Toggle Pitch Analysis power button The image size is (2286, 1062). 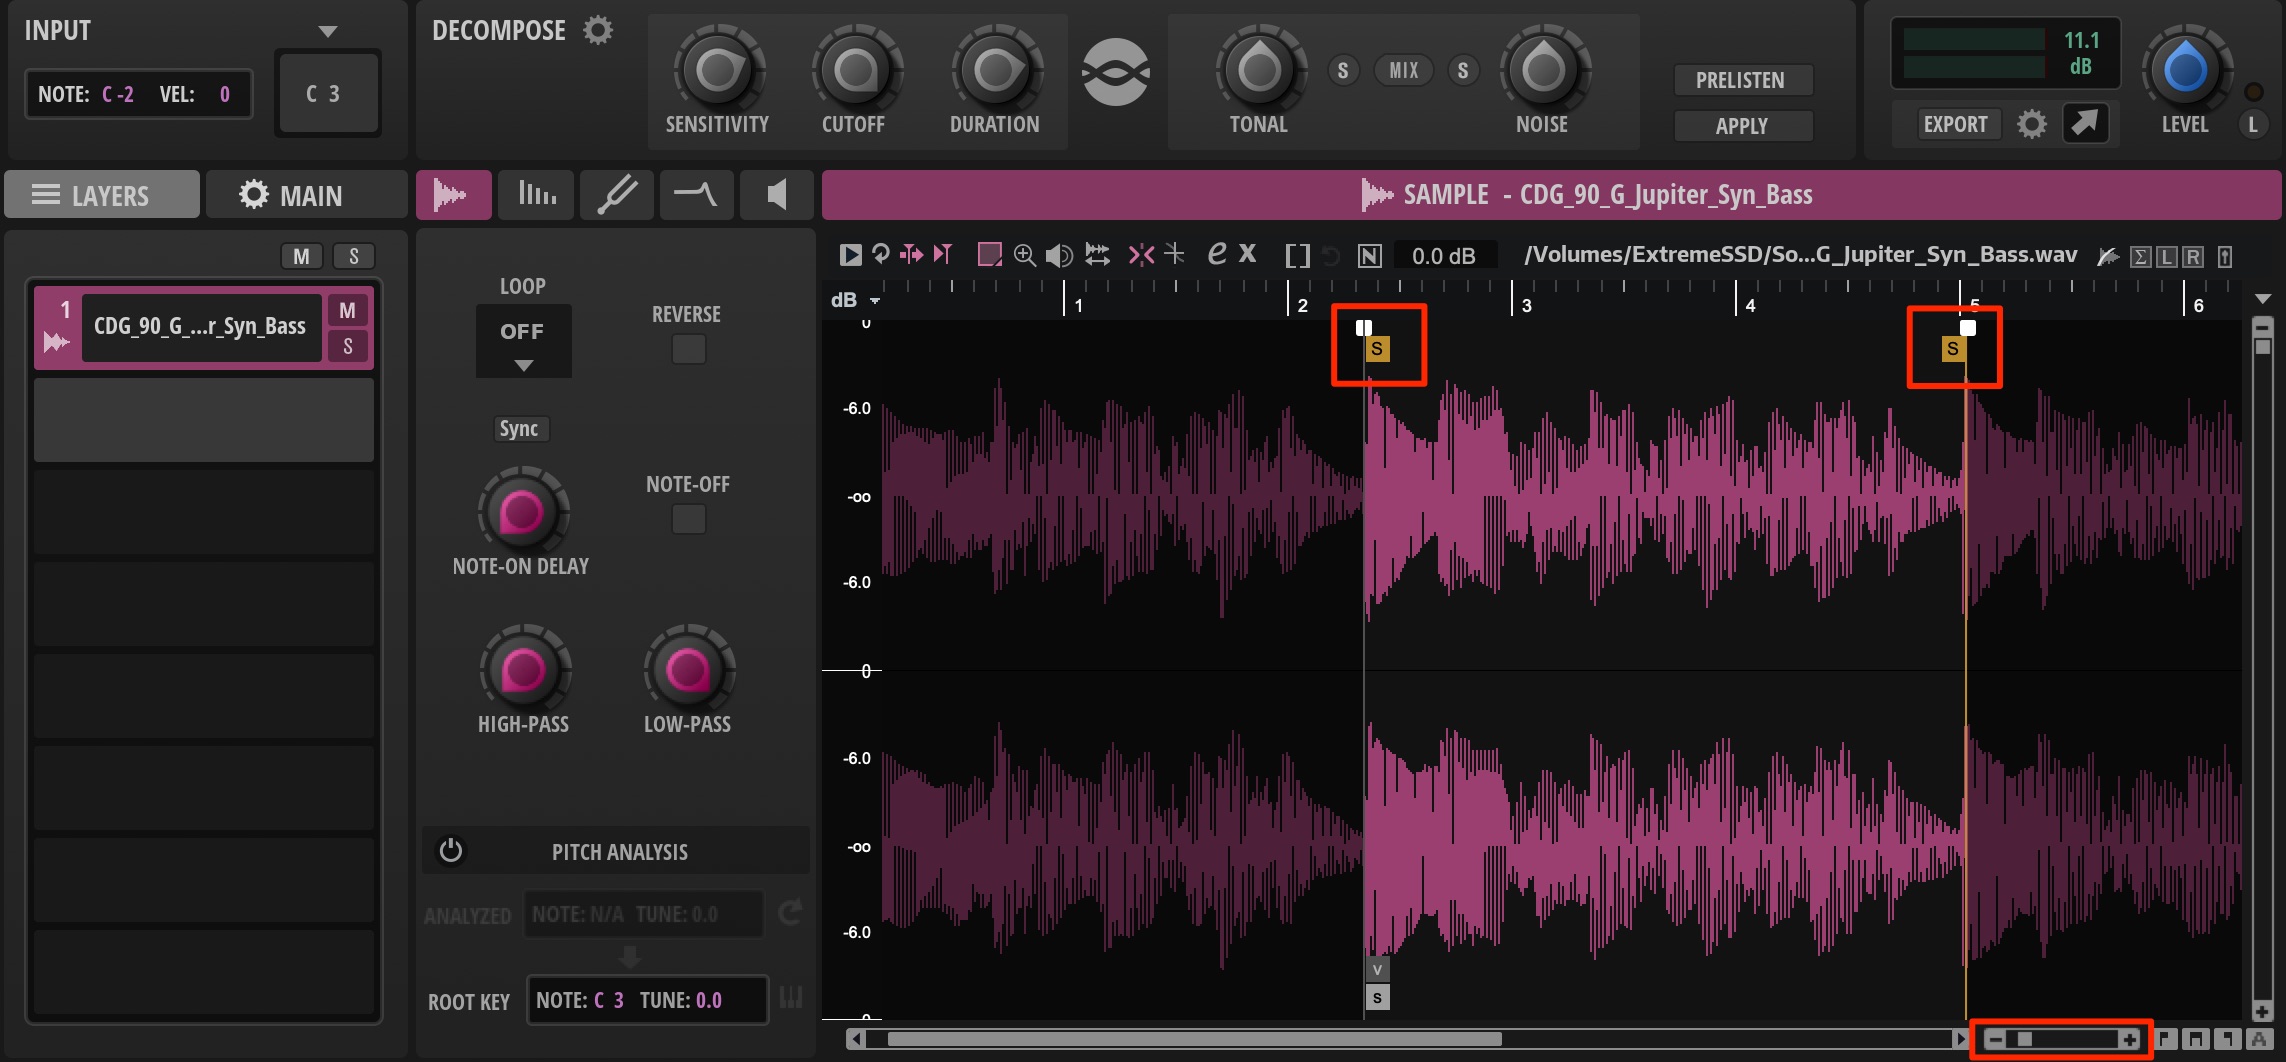coord(451,850)
